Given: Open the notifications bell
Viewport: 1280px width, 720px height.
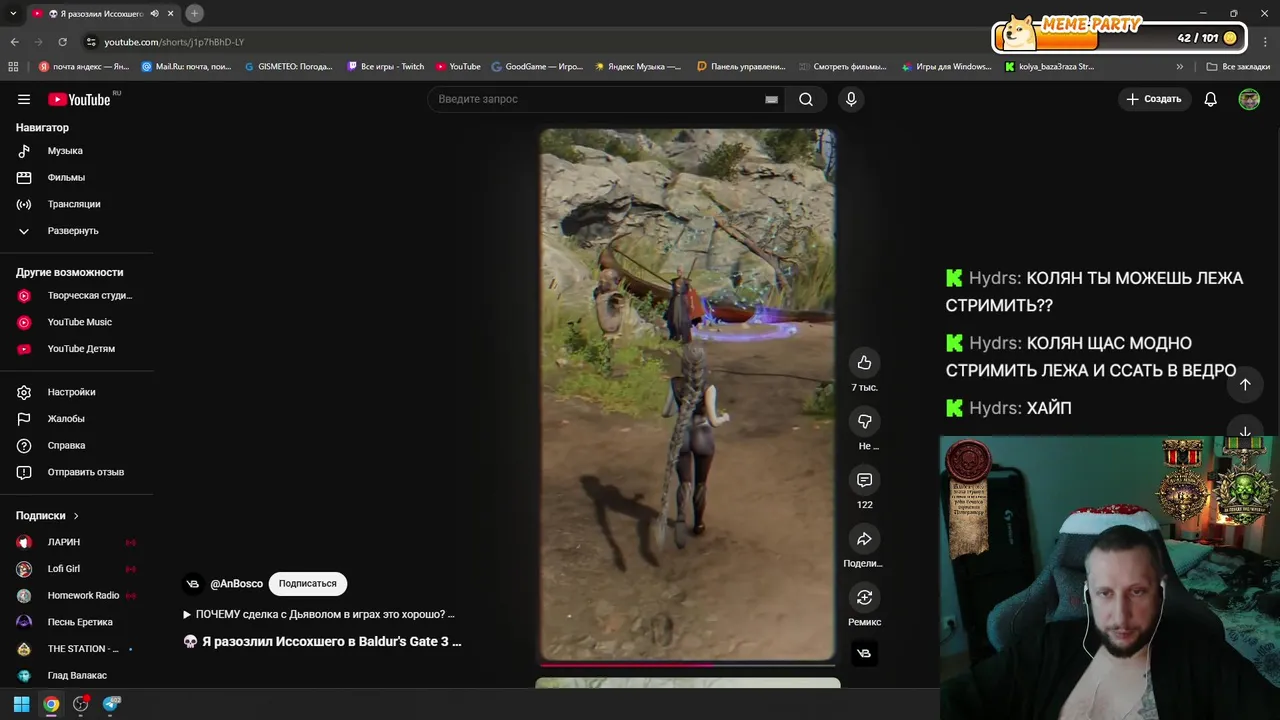Looking at the screenshot, I should click(1210, 99).
